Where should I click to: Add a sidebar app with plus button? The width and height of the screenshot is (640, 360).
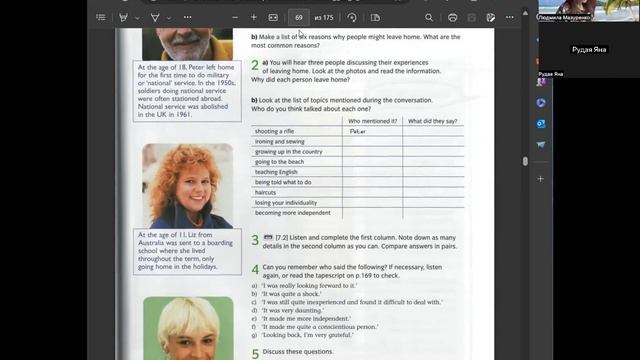540,179
